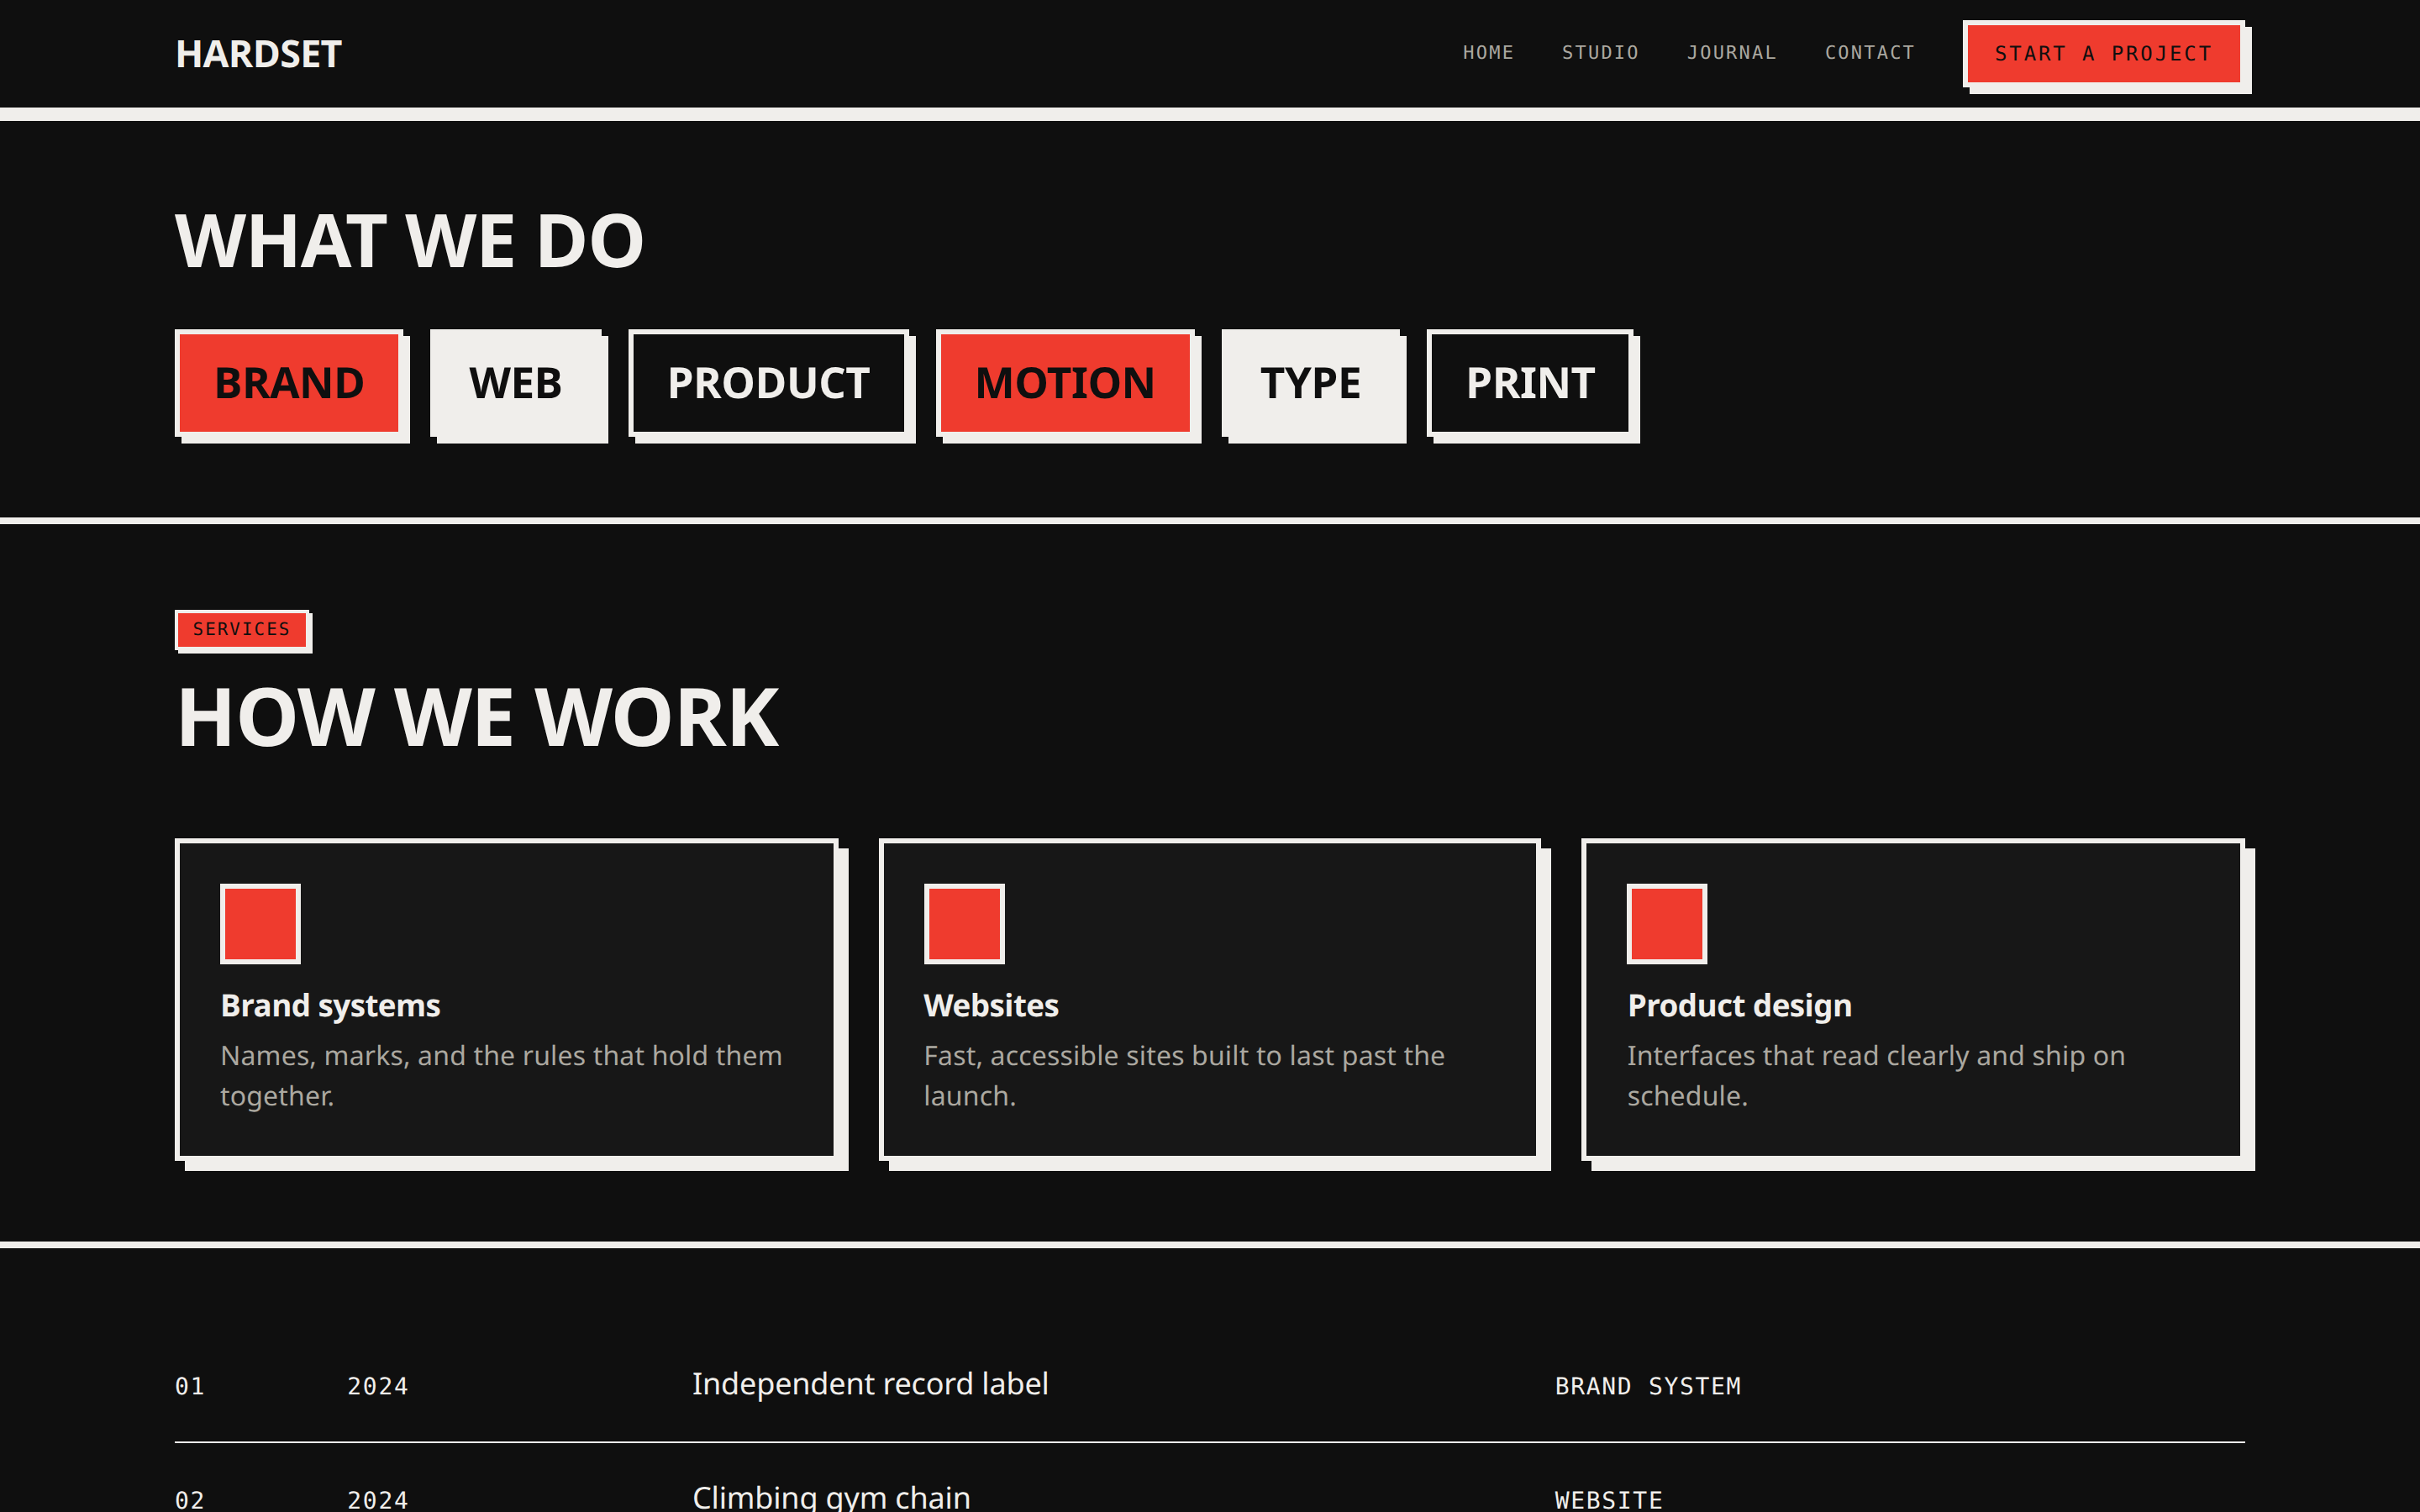Click the red square icon above Brand systems
This screenshot has height=1512, width=2420.
[260, 924]
